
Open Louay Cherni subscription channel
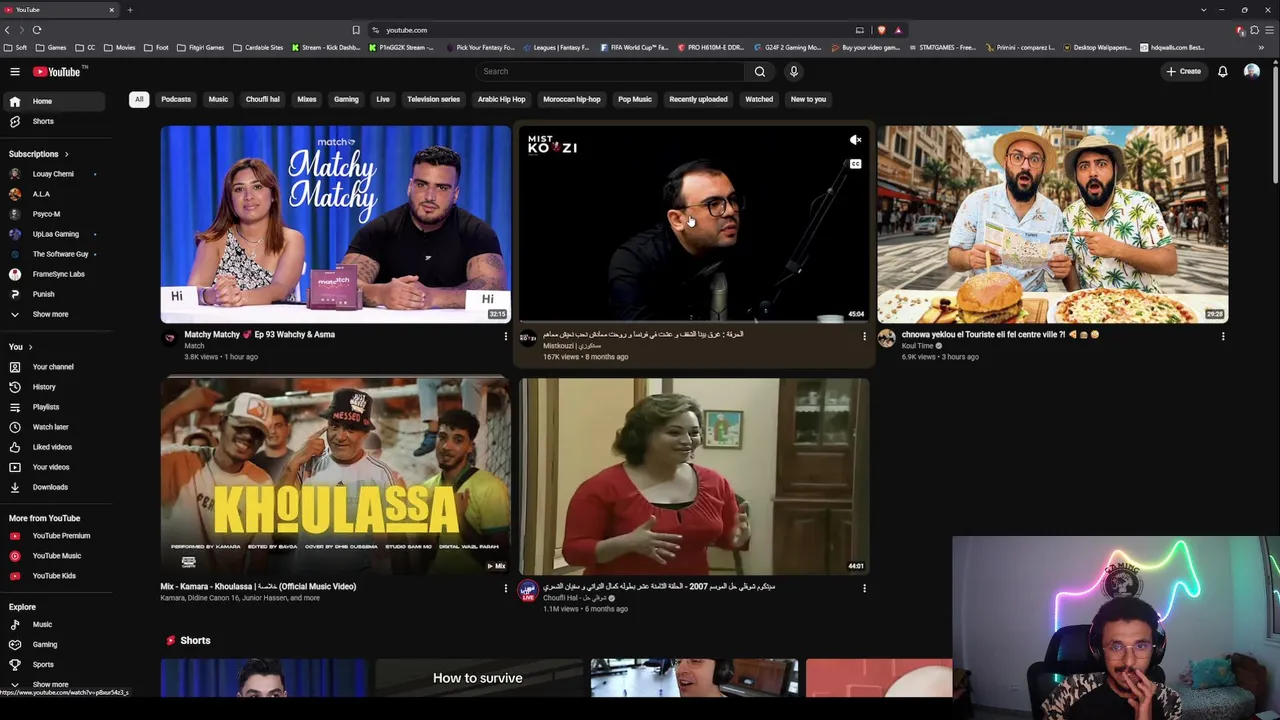pyautogui.click(x=53, y=174)
